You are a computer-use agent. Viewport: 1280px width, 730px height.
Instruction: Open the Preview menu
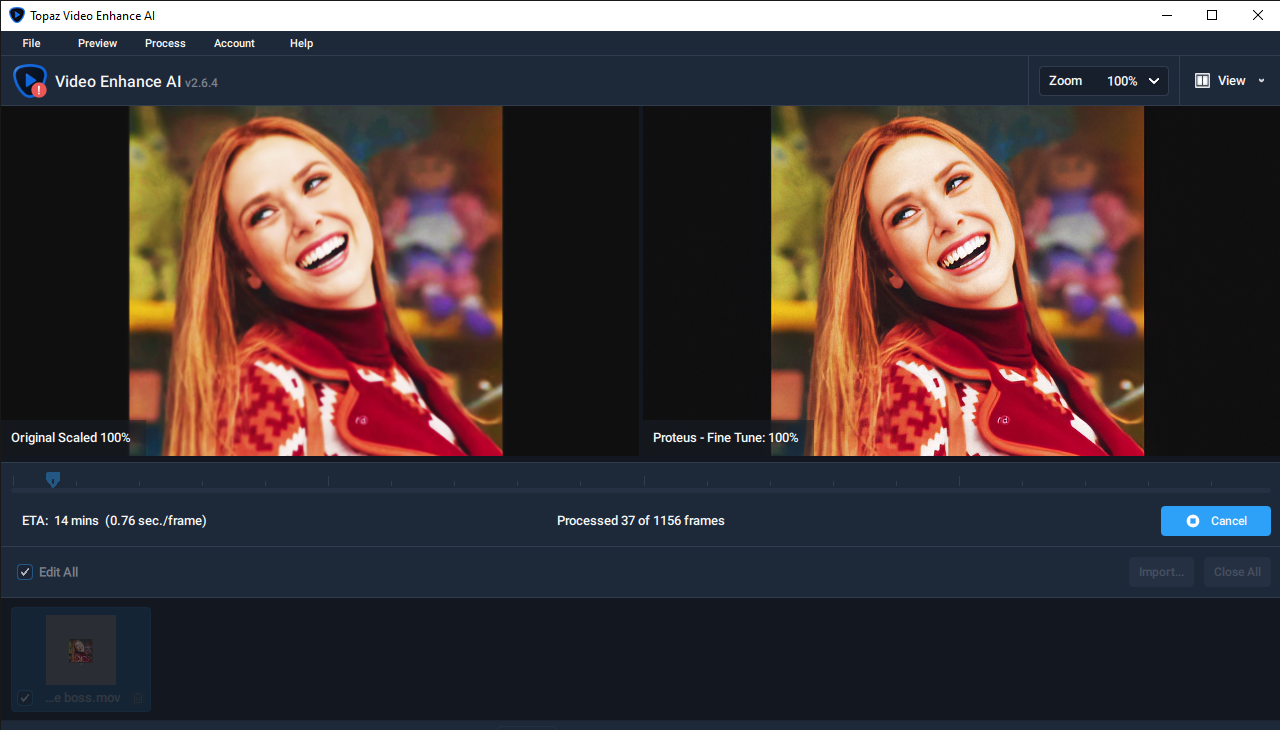[97, 43]
